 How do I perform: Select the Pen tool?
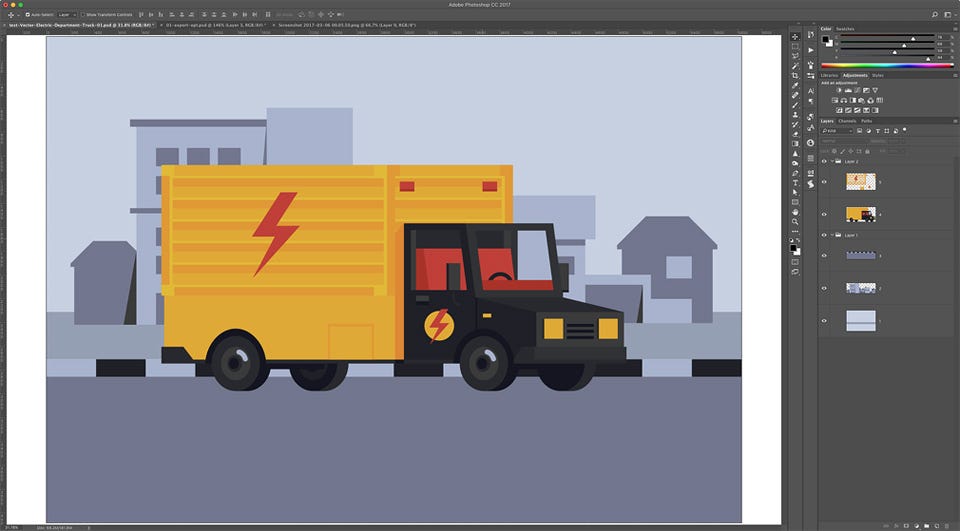[795, 173]
